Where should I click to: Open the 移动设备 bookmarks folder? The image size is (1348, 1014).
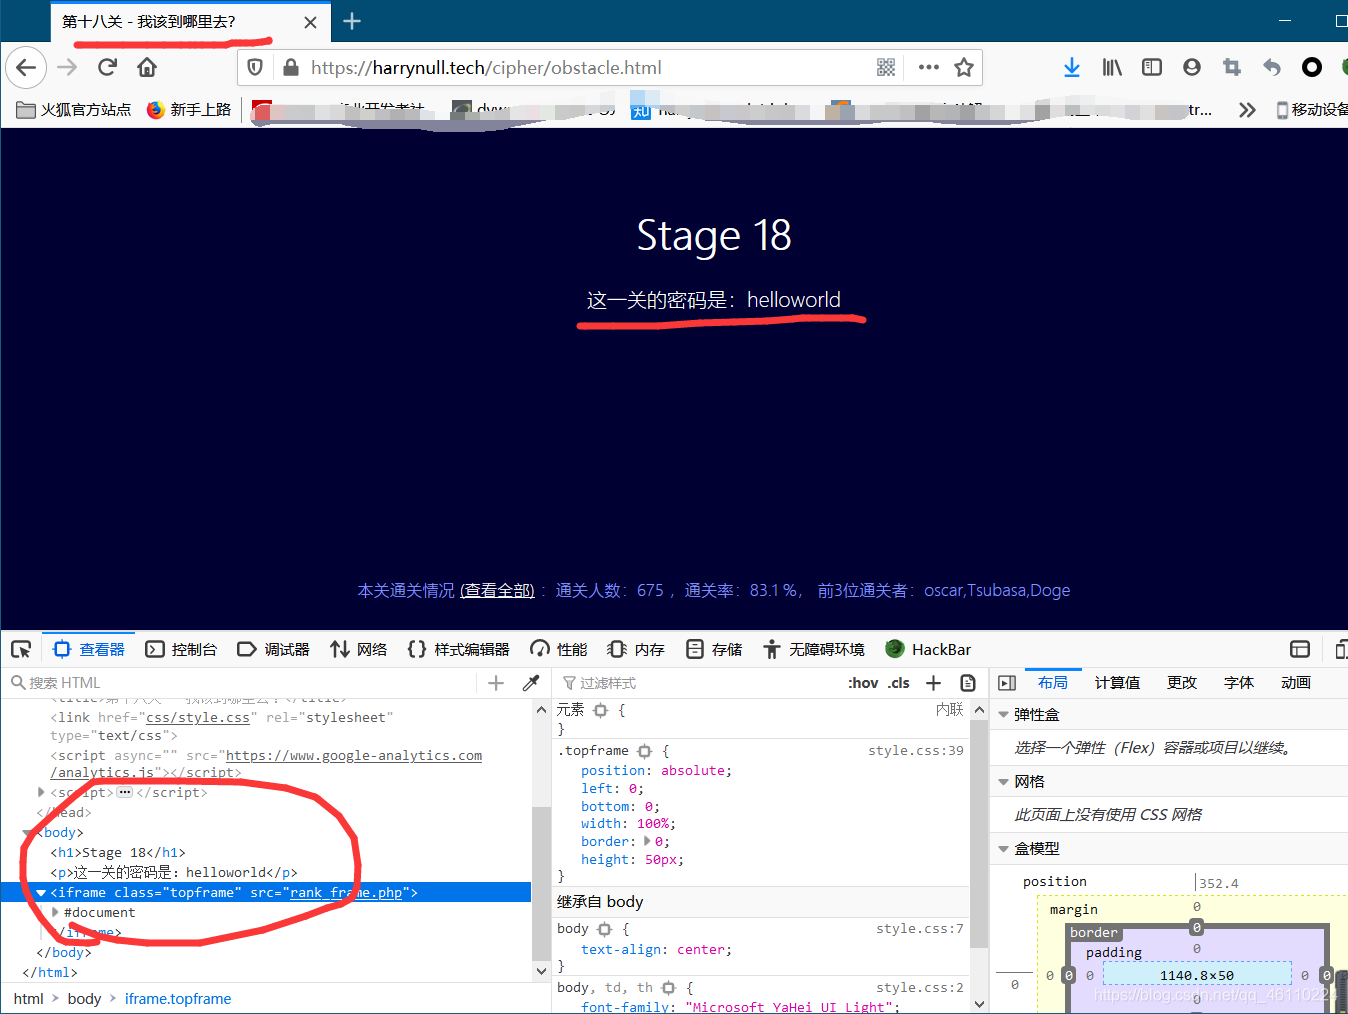pyautogui.click(x=1312, y=109)
